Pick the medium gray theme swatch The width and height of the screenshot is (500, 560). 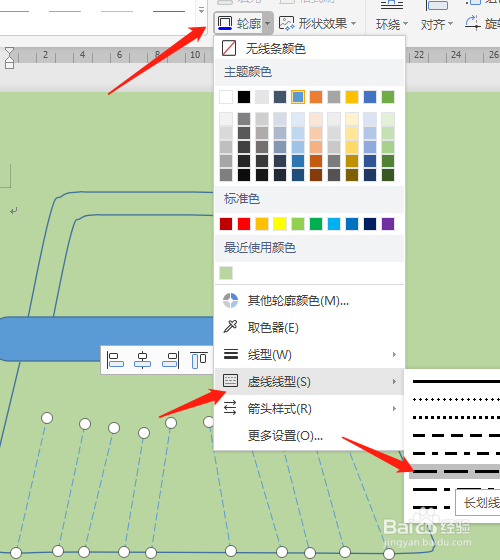(334, 97)
